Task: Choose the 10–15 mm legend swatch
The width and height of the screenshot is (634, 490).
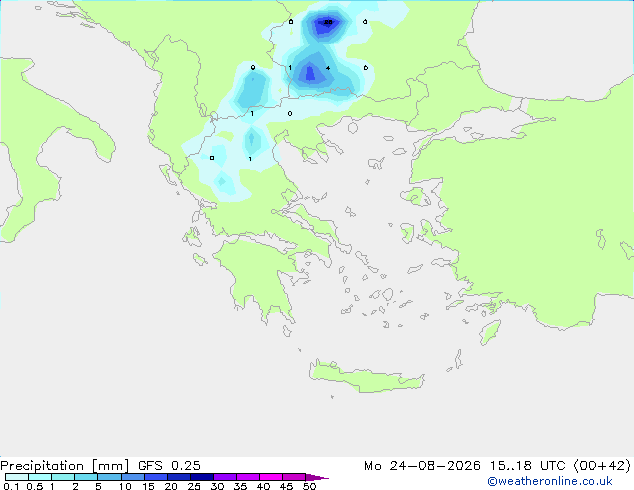Action: pos(133,477)
